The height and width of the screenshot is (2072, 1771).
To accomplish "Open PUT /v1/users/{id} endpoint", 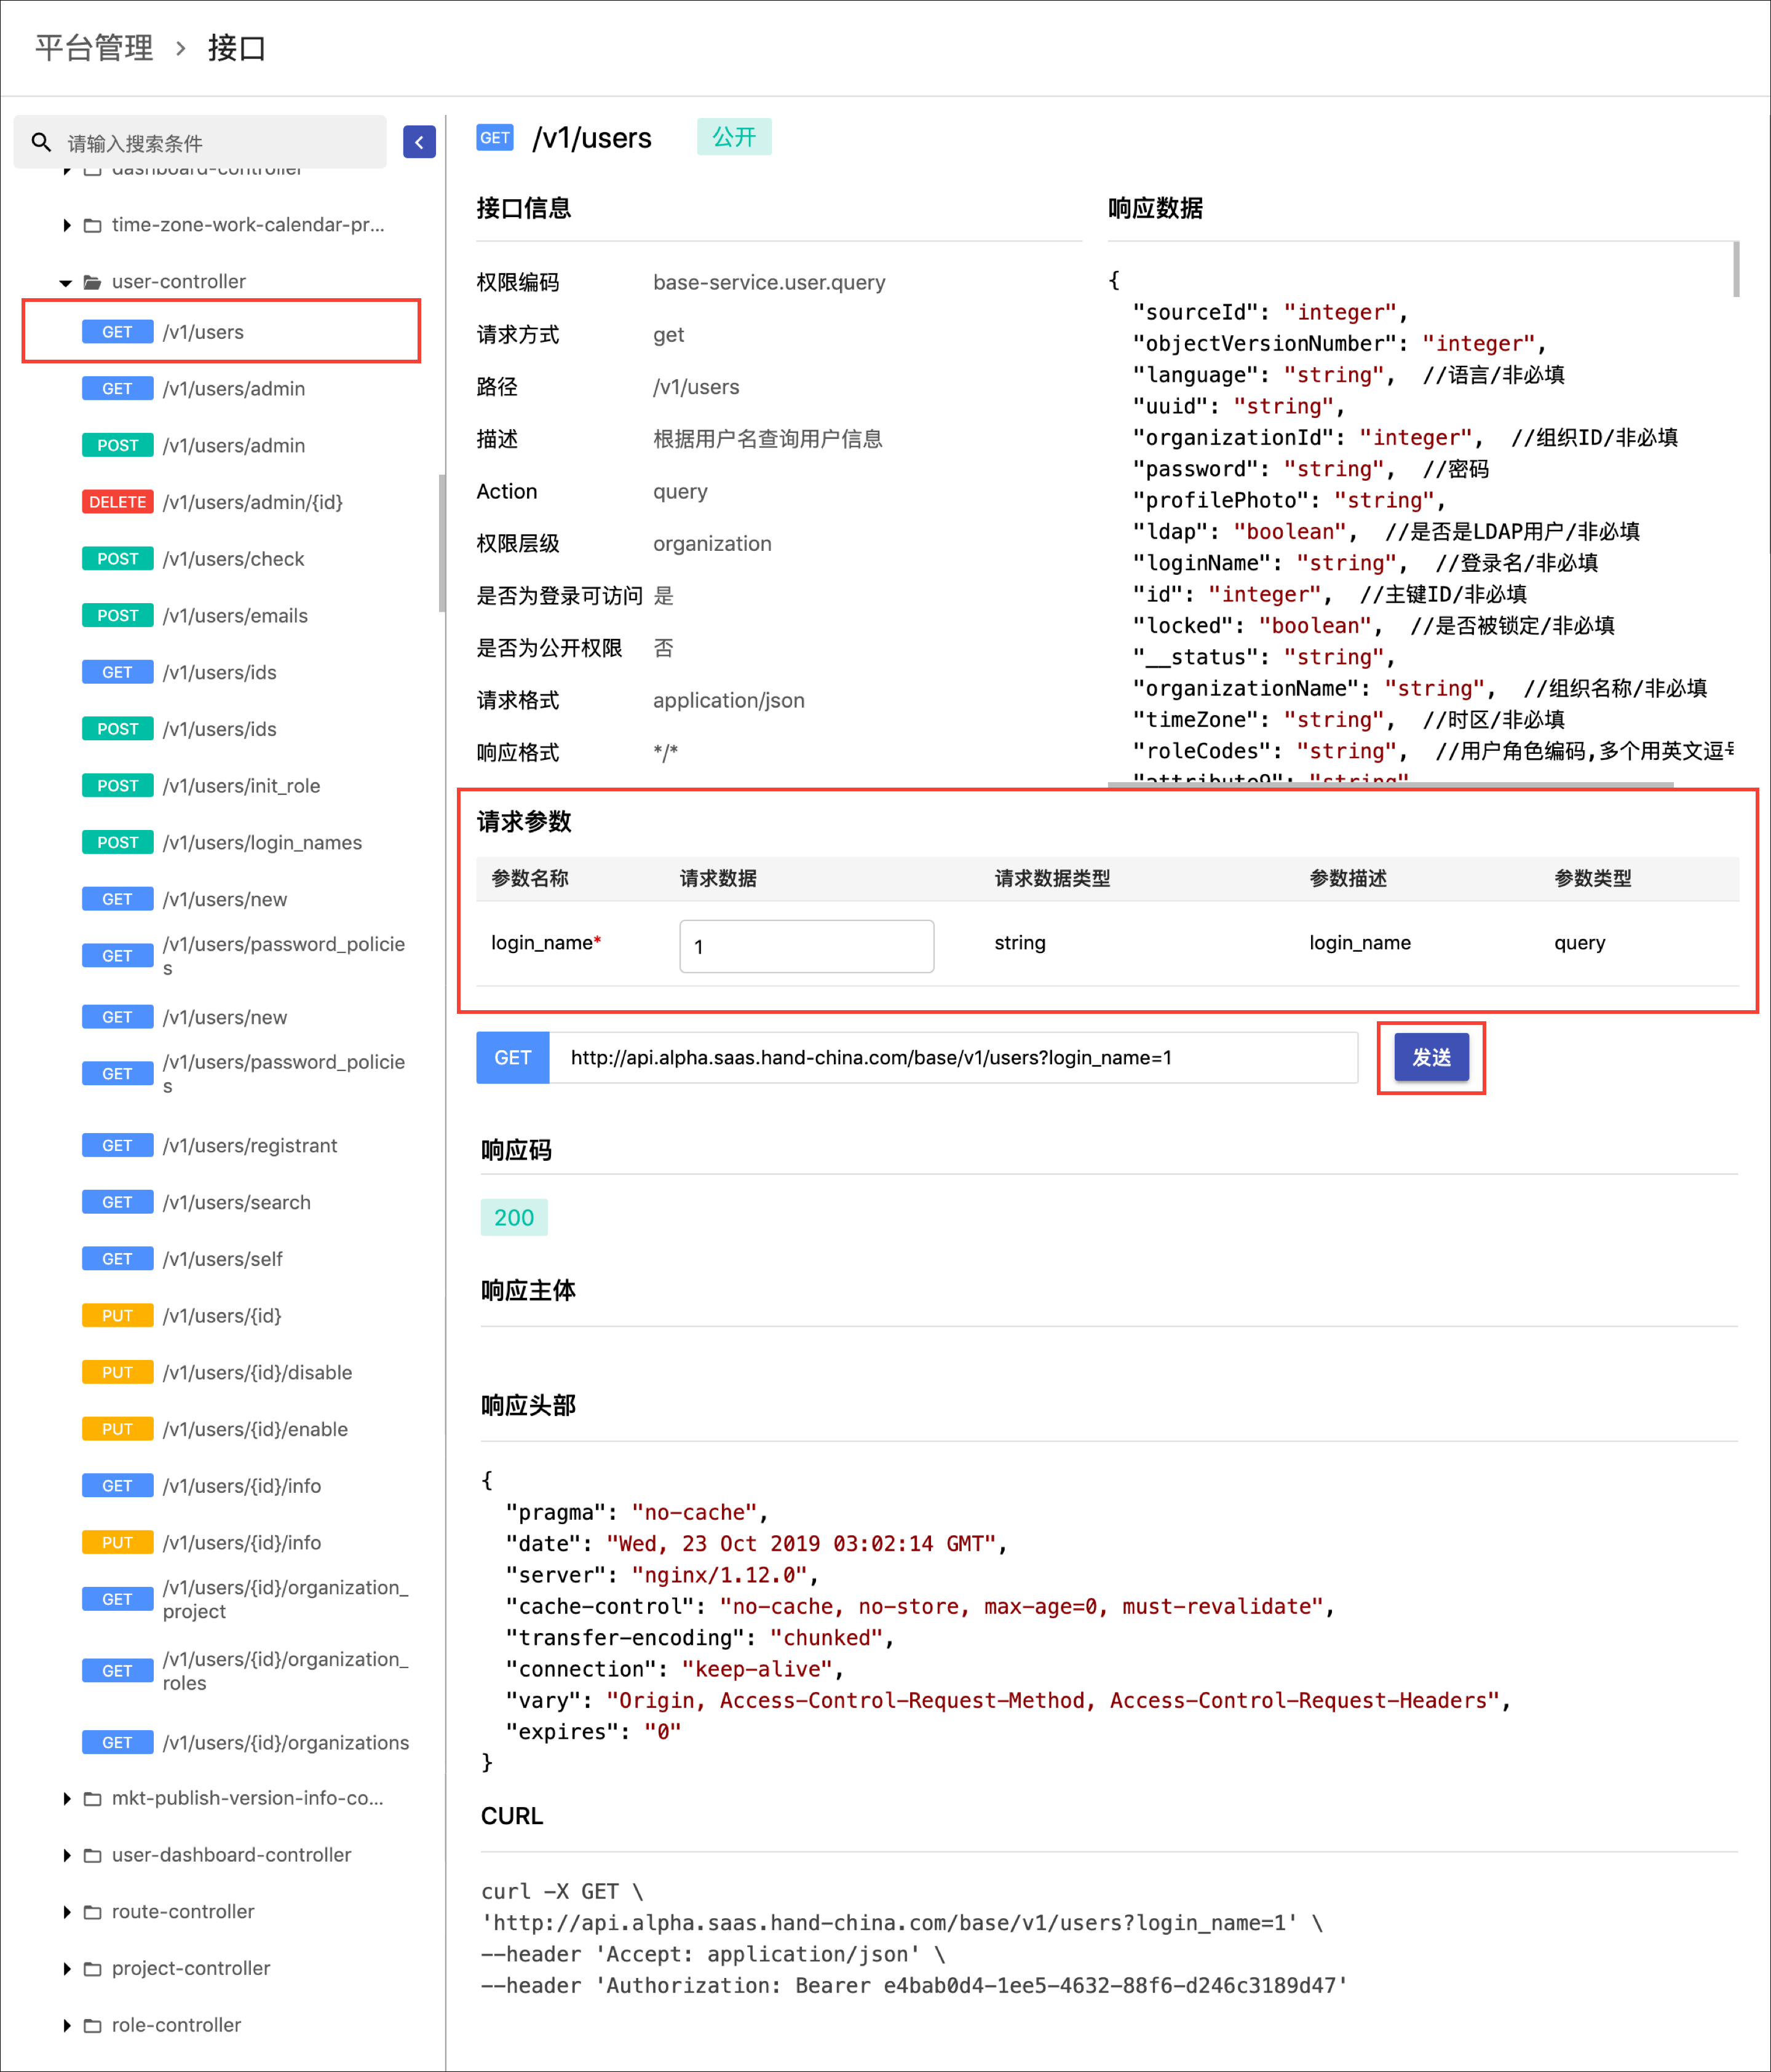I will pyautogui.click(x=221, y=1316).
